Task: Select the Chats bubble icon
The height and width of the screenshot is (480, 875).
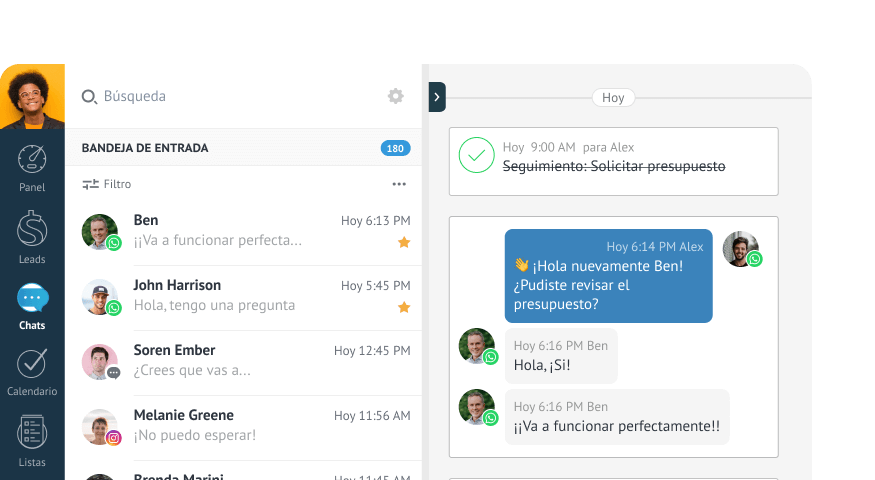Action: [x=32, y=298]
